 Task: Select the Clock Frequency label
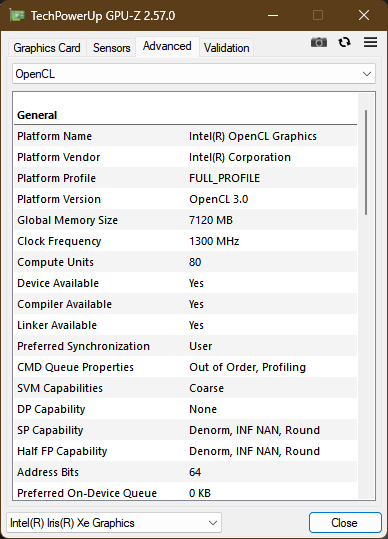[x=59, y=241]
